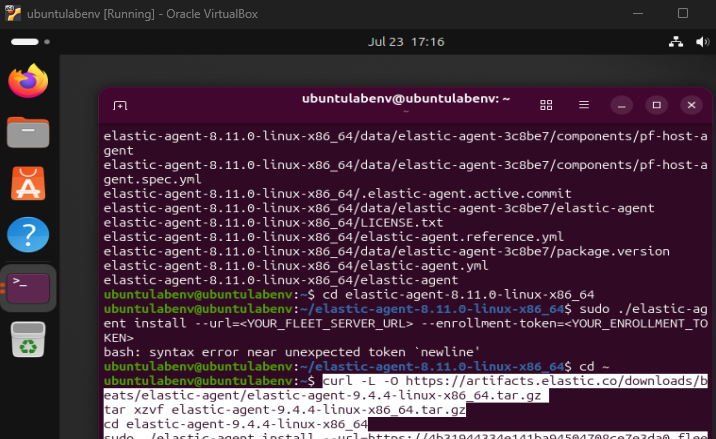This screenshot has height=439, width=716.
Task: Click the line ending package.version
Action: (x=386, y=251)
